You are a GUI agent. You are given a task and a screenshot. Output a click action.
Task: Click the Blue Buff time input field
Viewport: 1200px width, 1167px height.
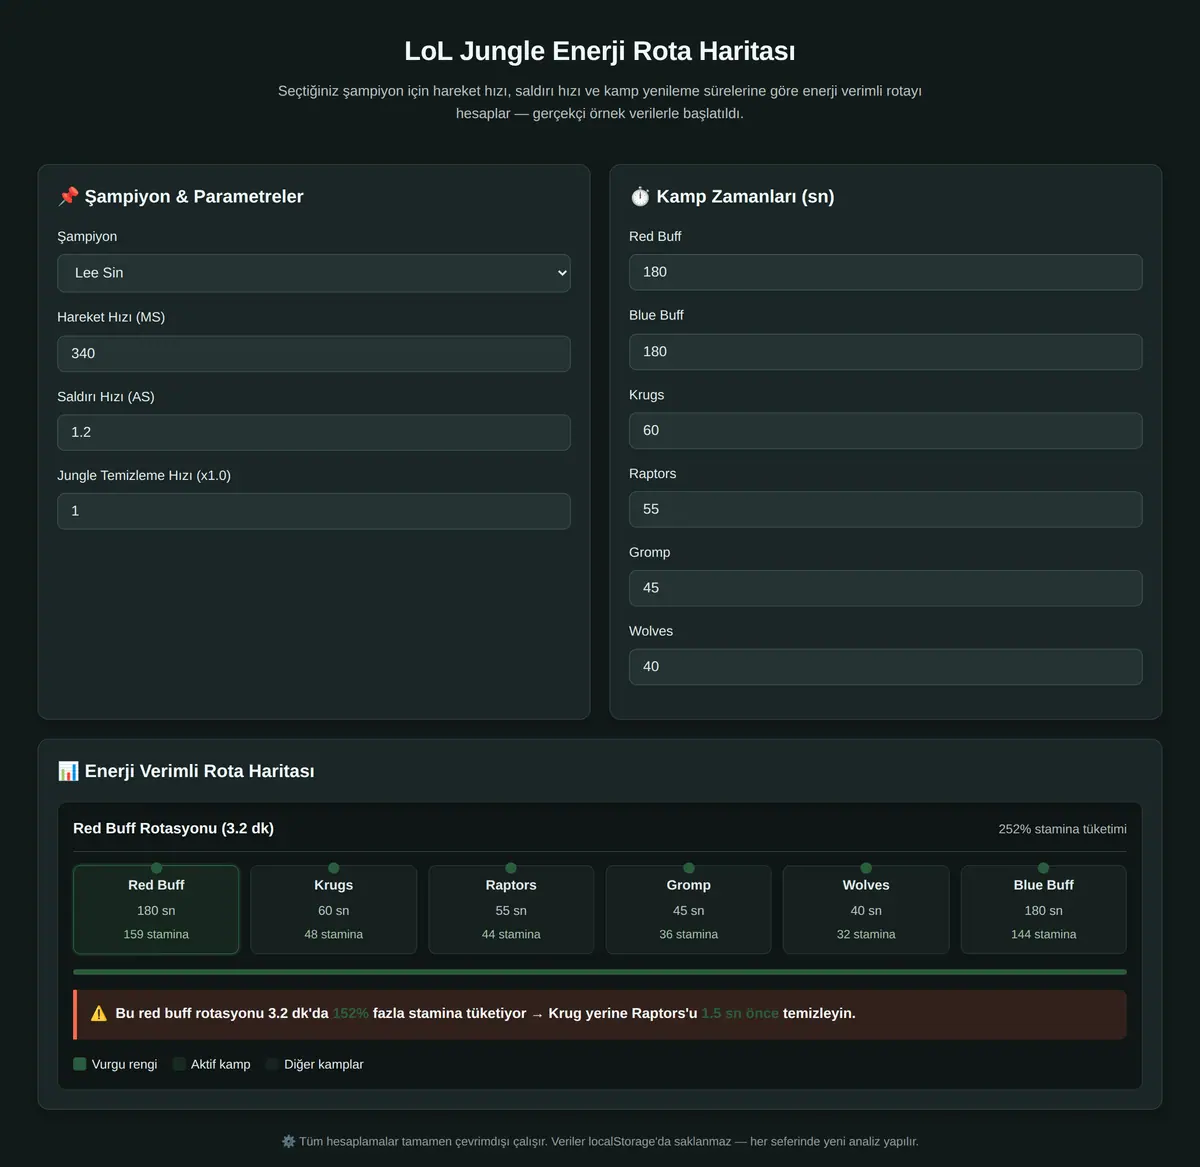point(886,352)
